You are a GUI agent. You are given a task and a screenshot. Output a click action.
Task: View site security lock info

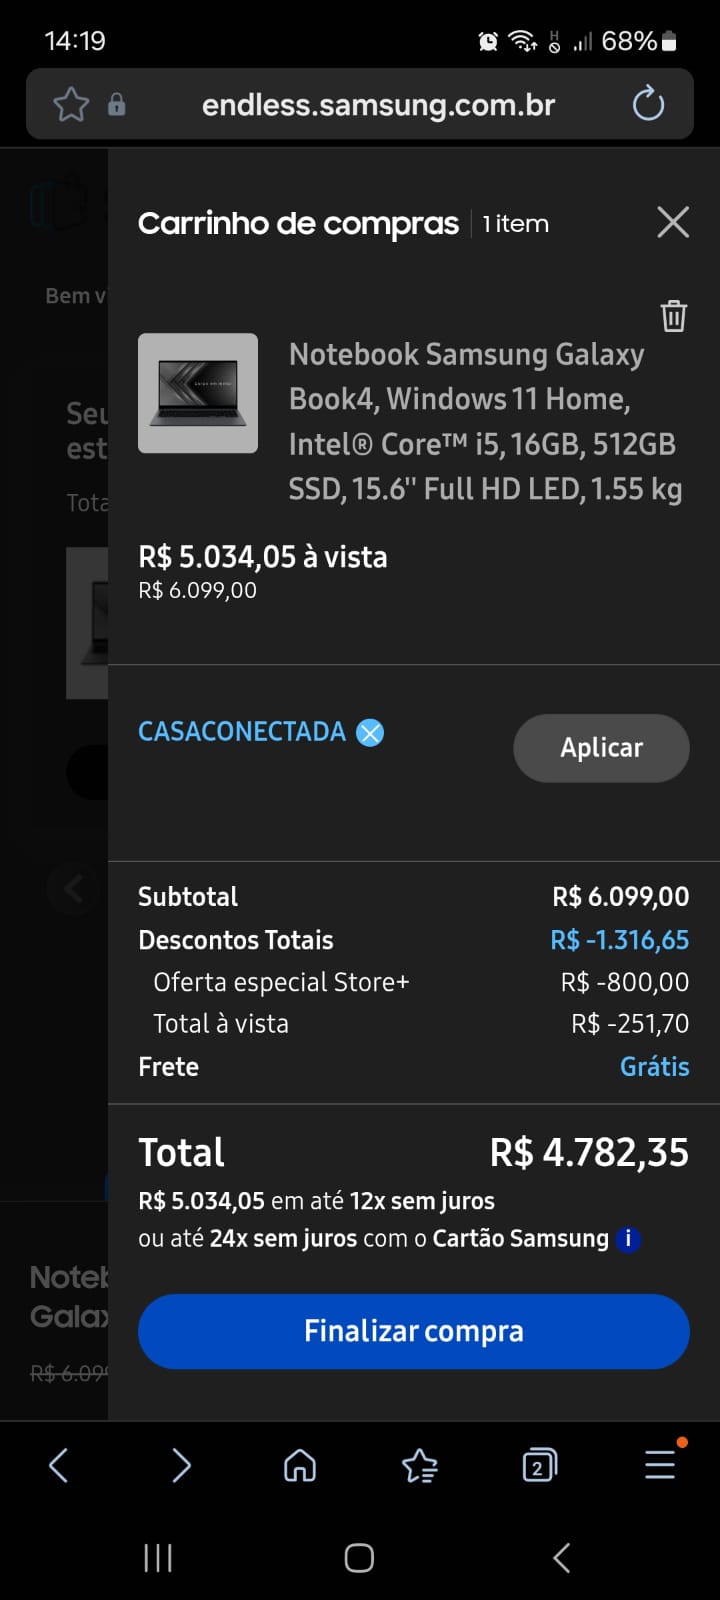pos(117,104)
